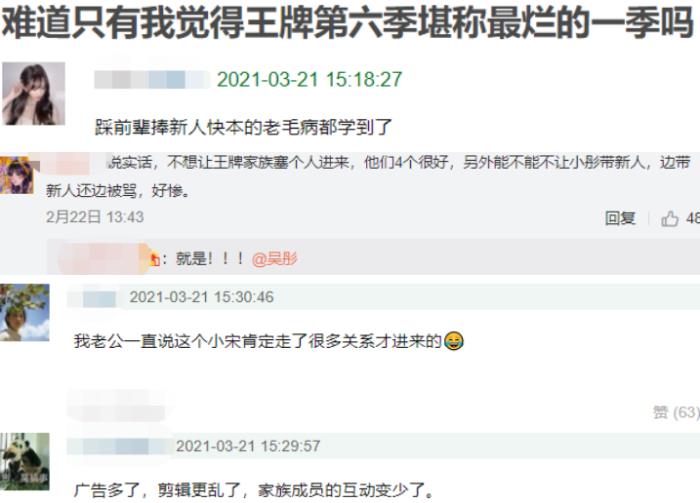The image size is (700, 503).
Task: Open the panda avatar at bottom
Action: click(25, 461)
